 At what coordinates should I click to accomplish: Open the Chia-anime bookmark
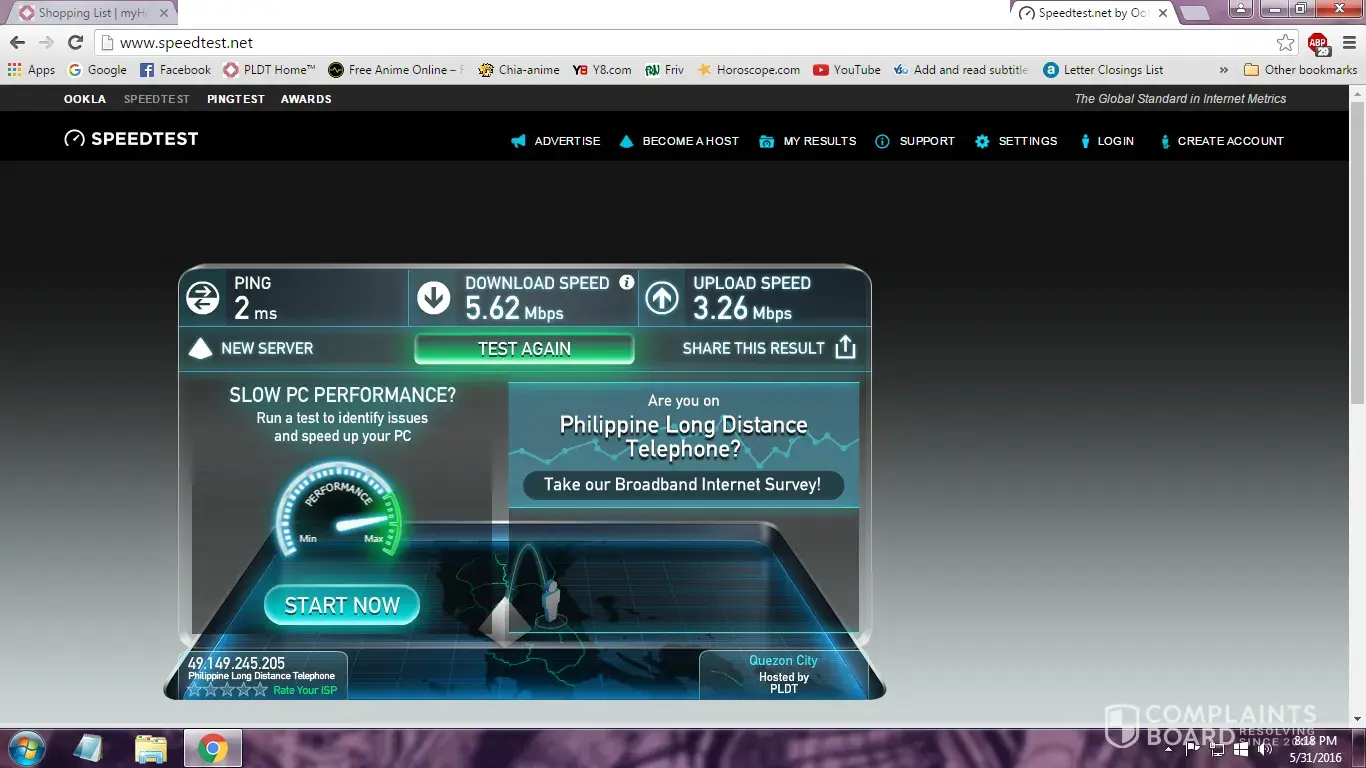pos(519,70)
